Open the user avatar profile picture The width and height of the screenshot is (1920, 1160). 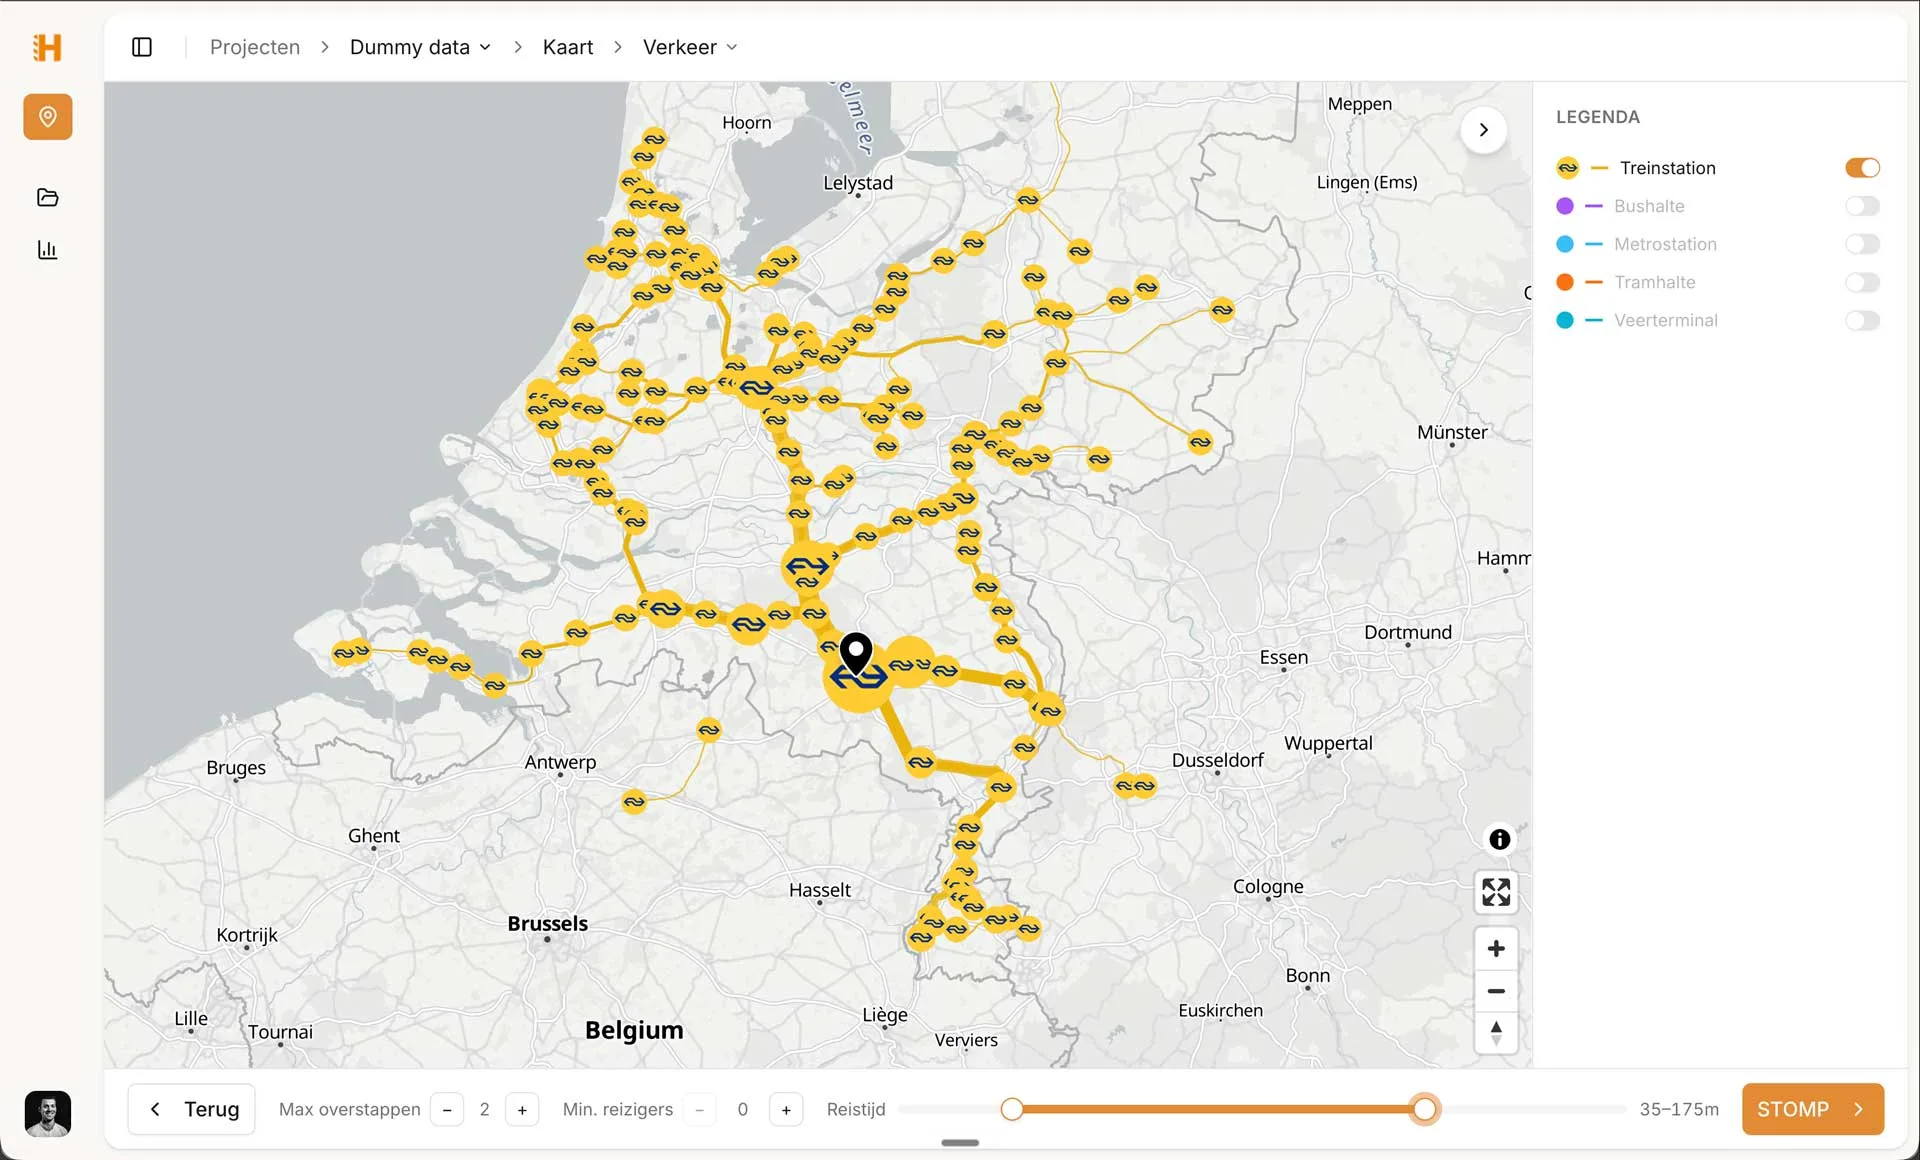[x=47, y=1113]
